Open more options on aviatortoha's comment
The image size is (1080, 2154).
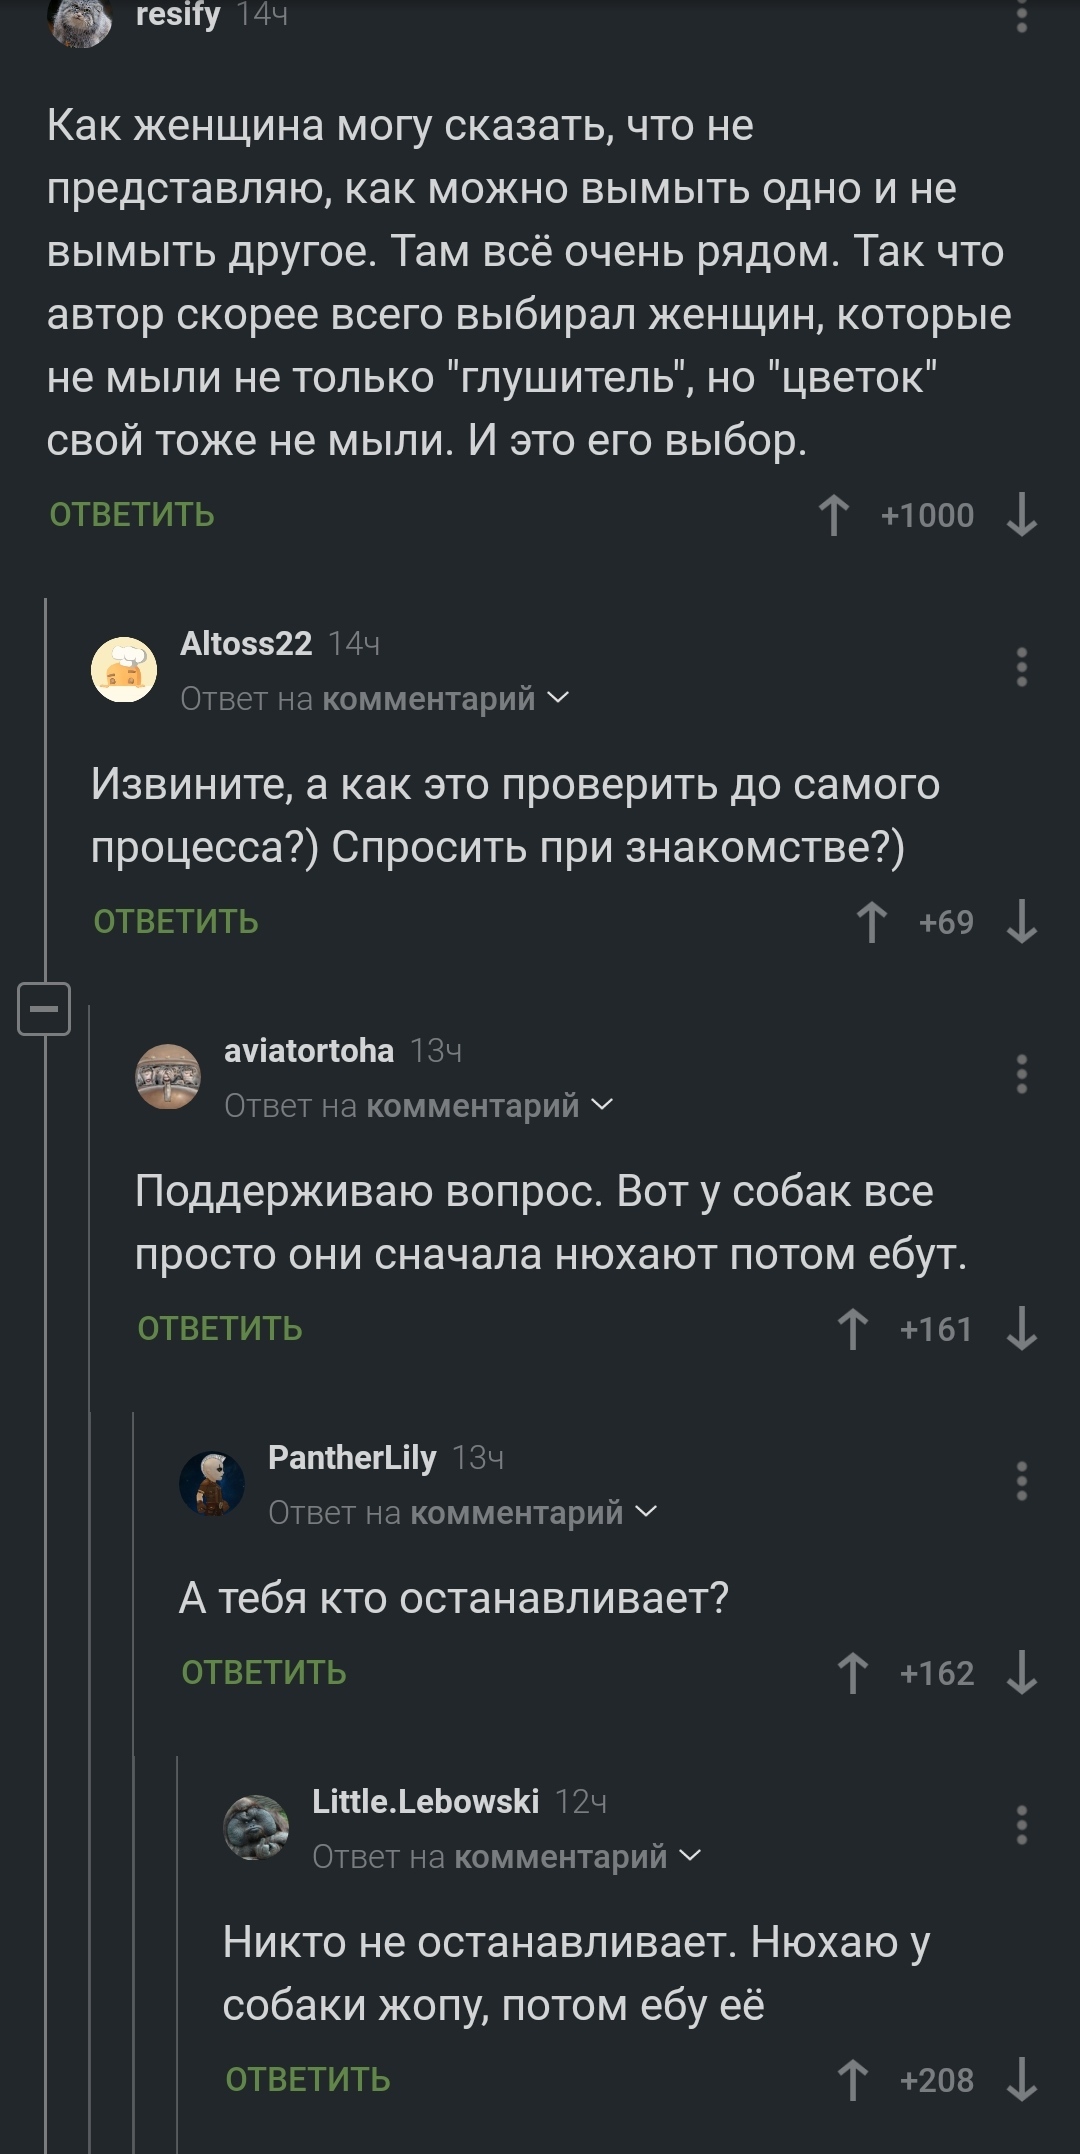pos(1021,1074)
